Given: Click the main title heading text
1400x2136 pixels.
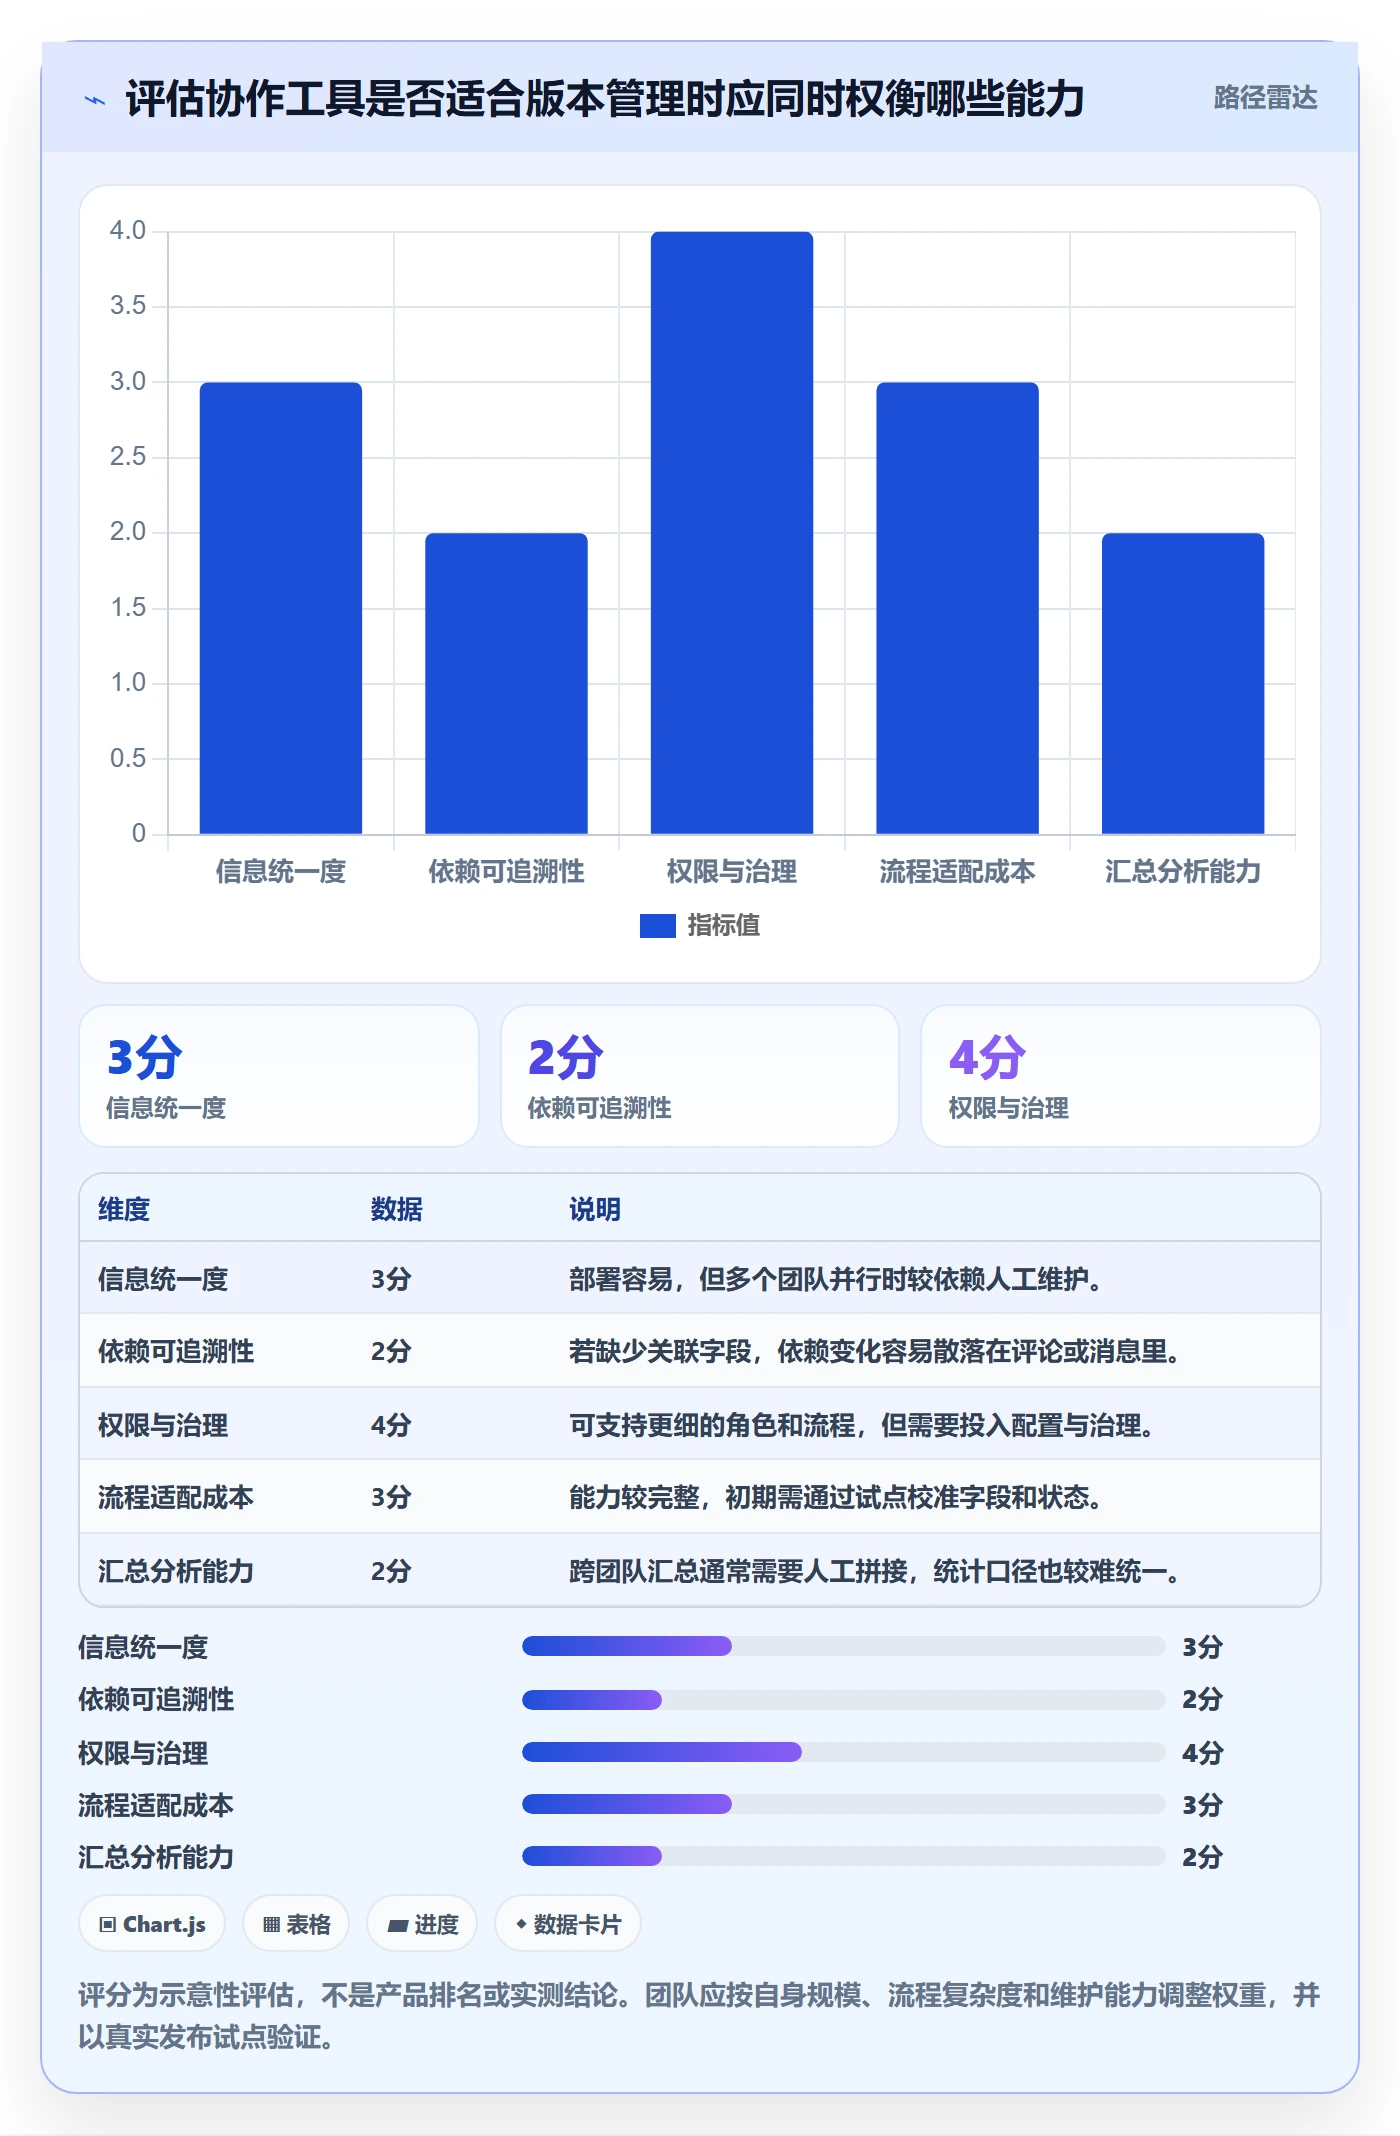Looking at the screenshot, I should pos(605,99).
